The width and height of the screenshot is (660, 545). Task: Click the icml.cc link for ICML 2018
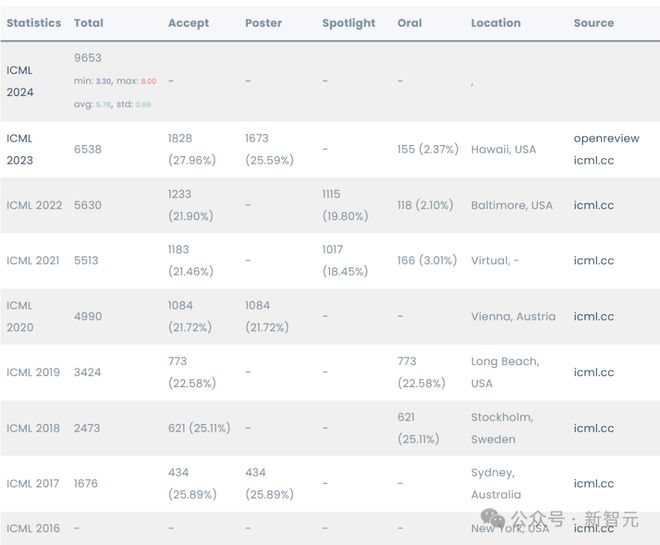[593, 428]
